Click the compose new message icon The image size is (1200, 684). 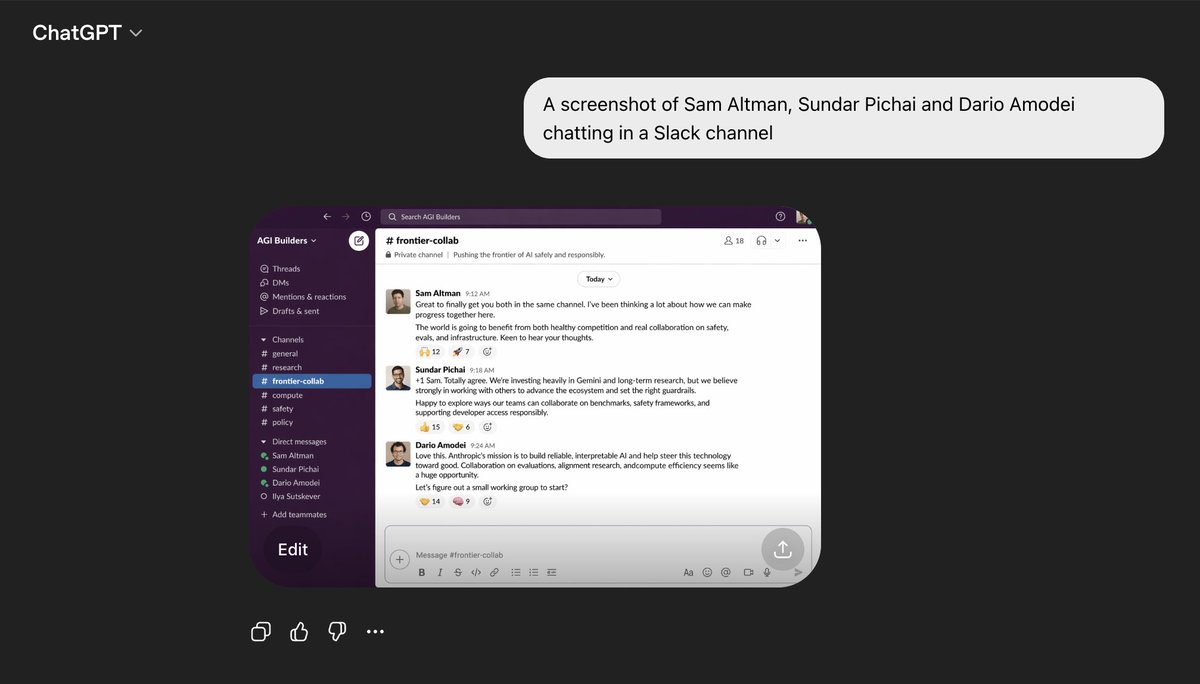pos(358,240)
